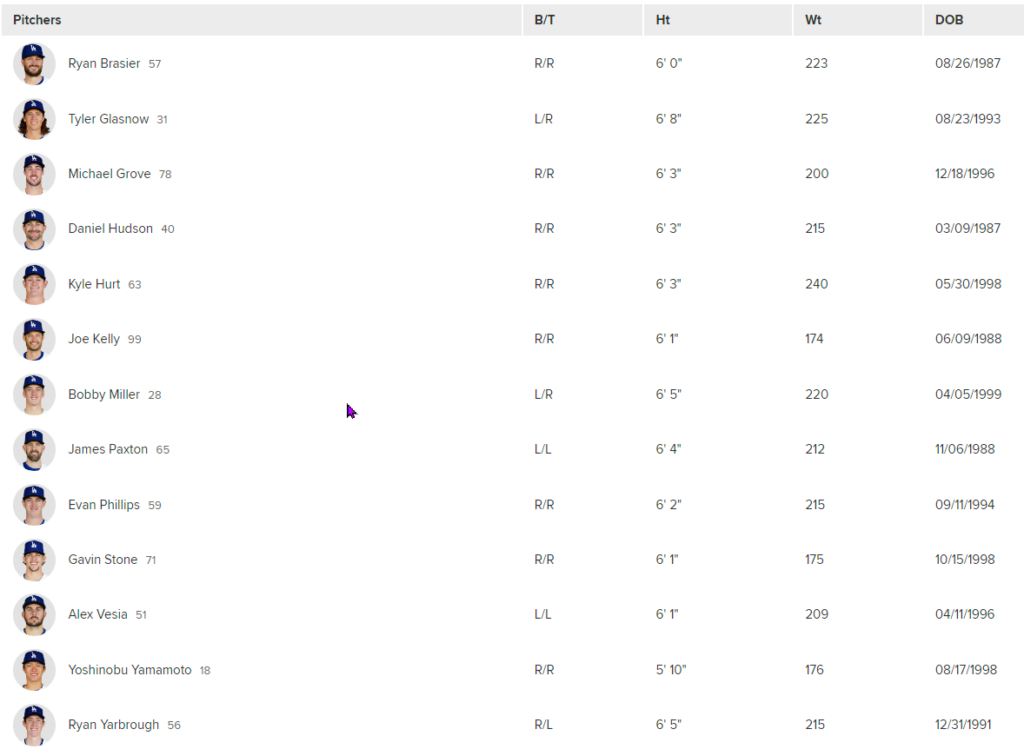Open Kyle Hurt's headshot thumbnail
Viewport: 1024px width, 749px height.
point(34,284)
